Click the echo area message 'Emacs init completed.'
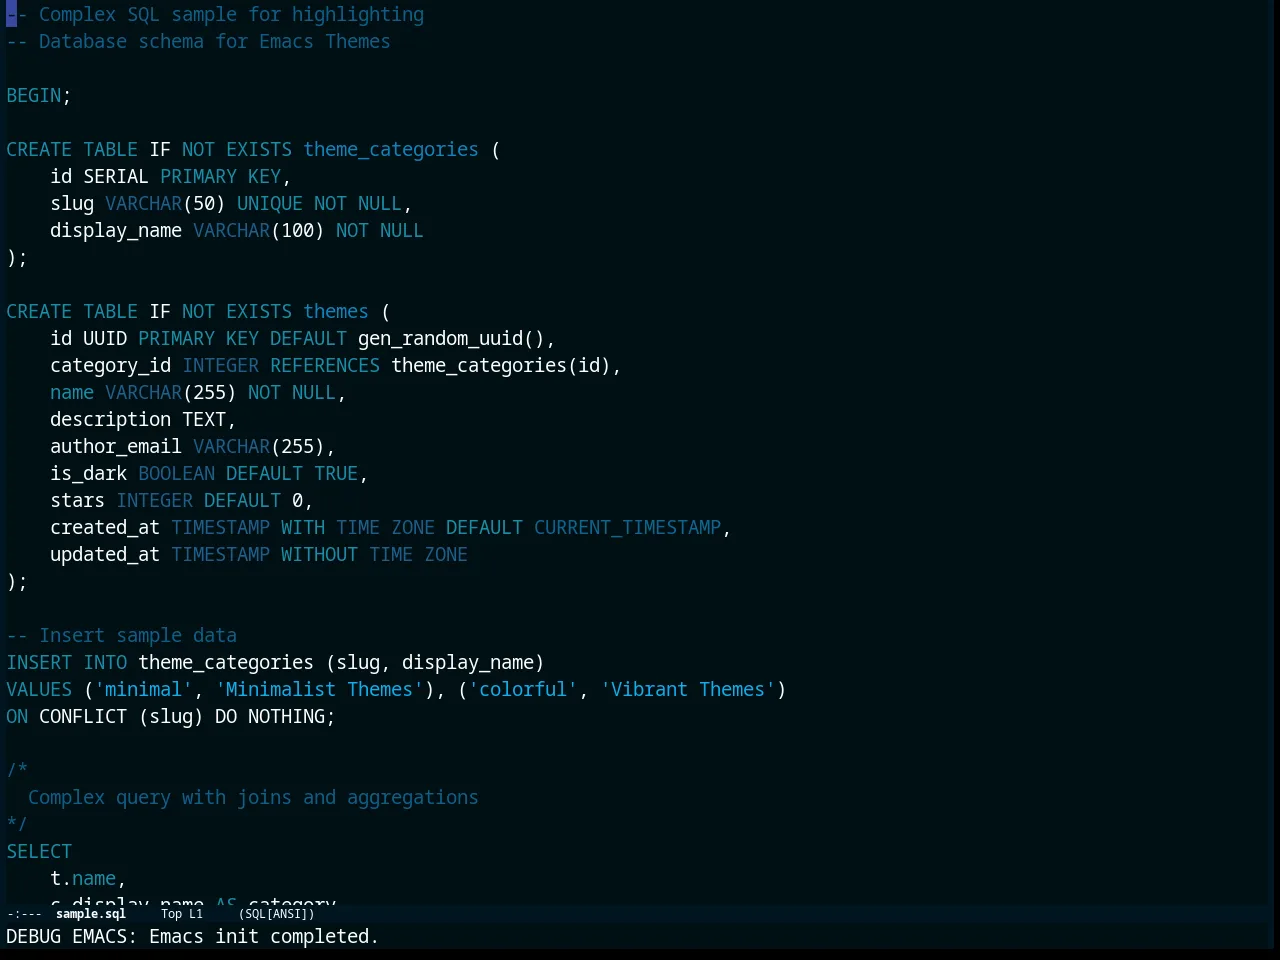1280x960 pixels. coord(264,937)
